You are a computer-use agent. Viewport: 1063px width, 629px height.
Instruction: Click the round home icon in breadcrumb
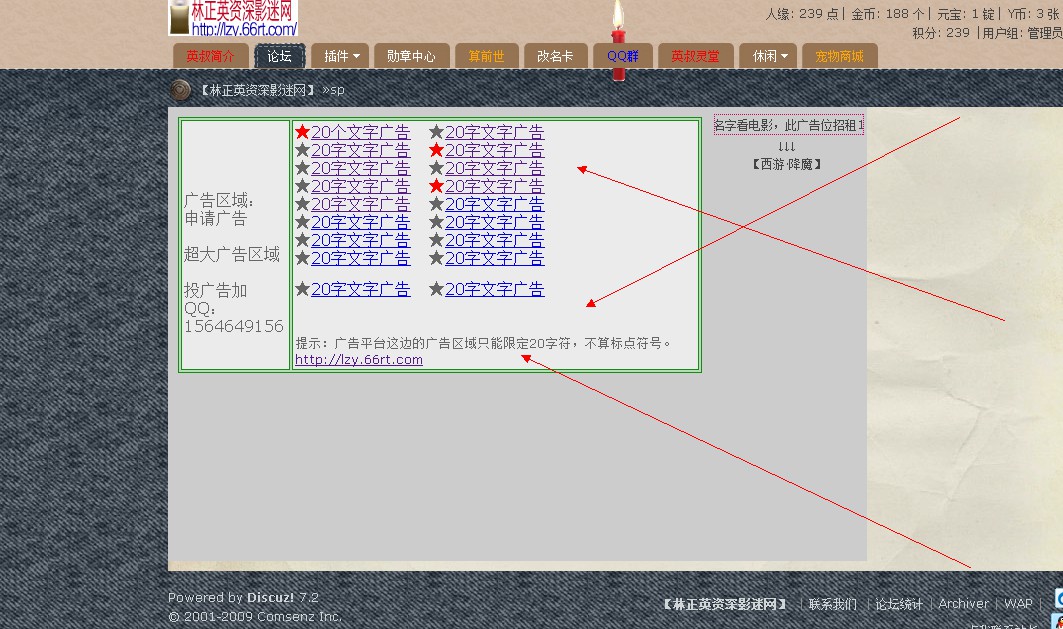pyautogui.click(x=180, y=90)
